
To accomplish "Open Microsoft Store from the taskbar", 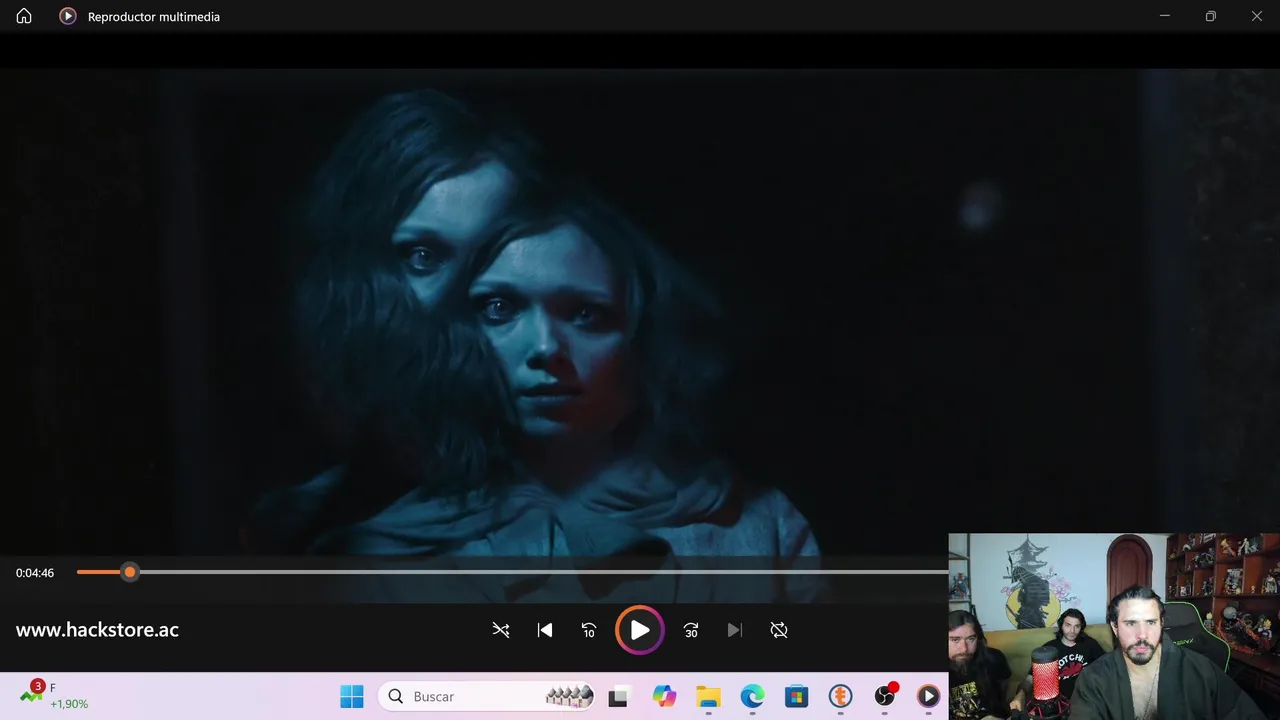I will coord(796,697).
